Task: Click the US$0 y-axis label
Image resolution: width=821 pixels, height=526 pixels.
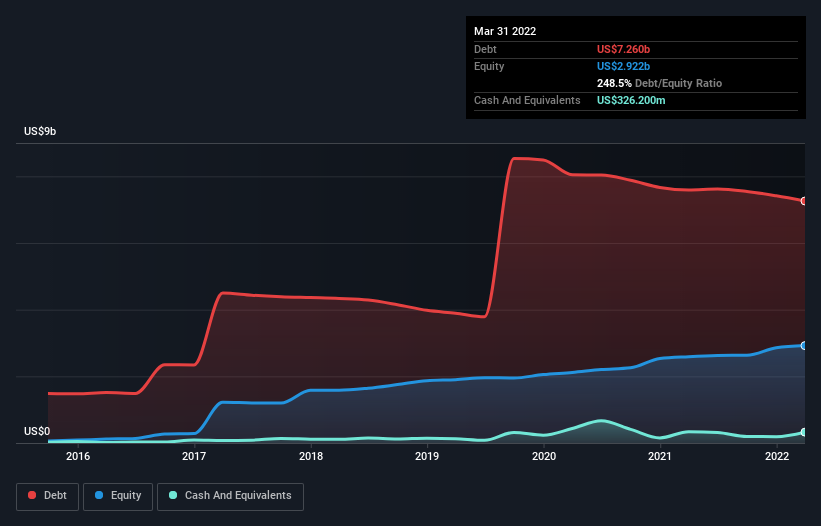Action: [x=37, y=431]
